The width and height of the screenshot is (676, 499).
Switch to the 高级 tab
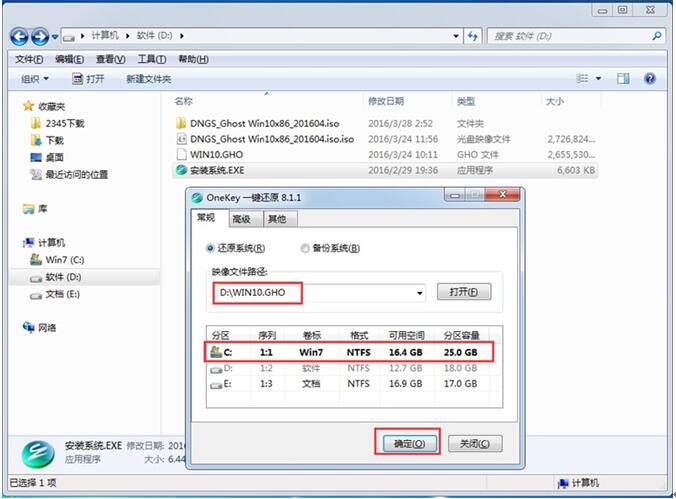click(x=241, y=219)
